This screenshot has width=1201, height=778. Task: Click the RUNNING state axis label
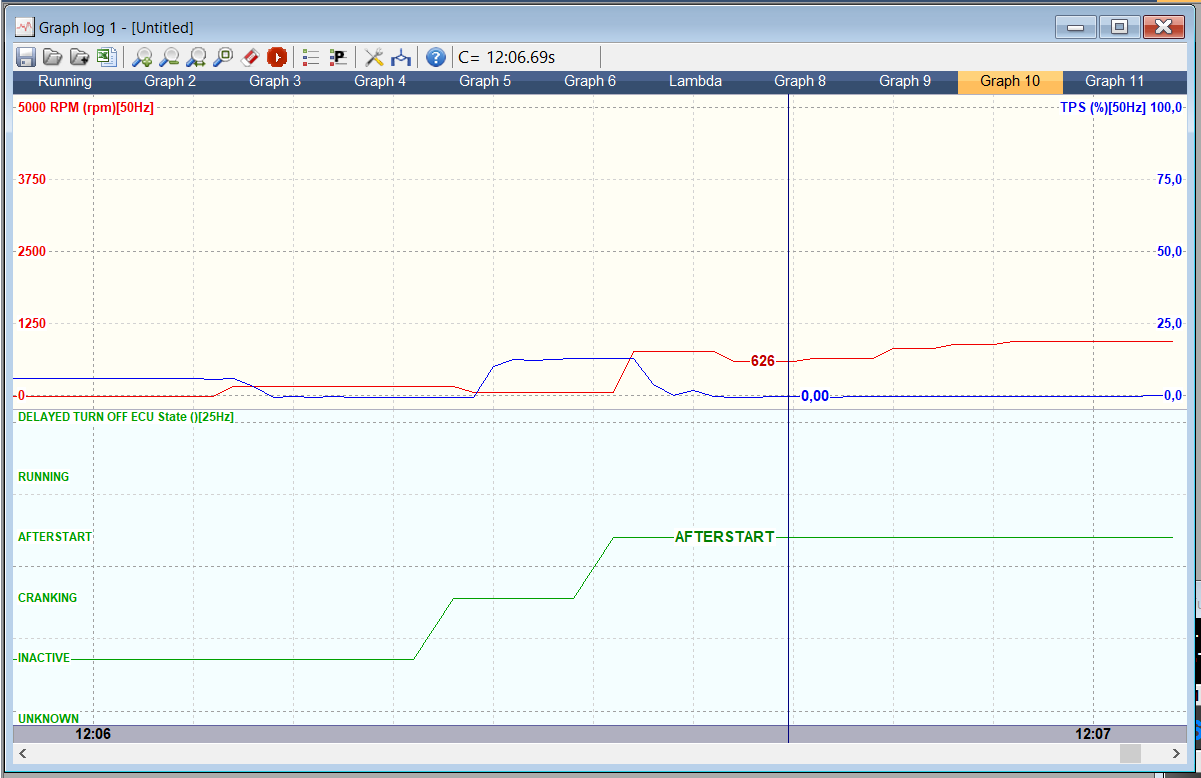44,477
